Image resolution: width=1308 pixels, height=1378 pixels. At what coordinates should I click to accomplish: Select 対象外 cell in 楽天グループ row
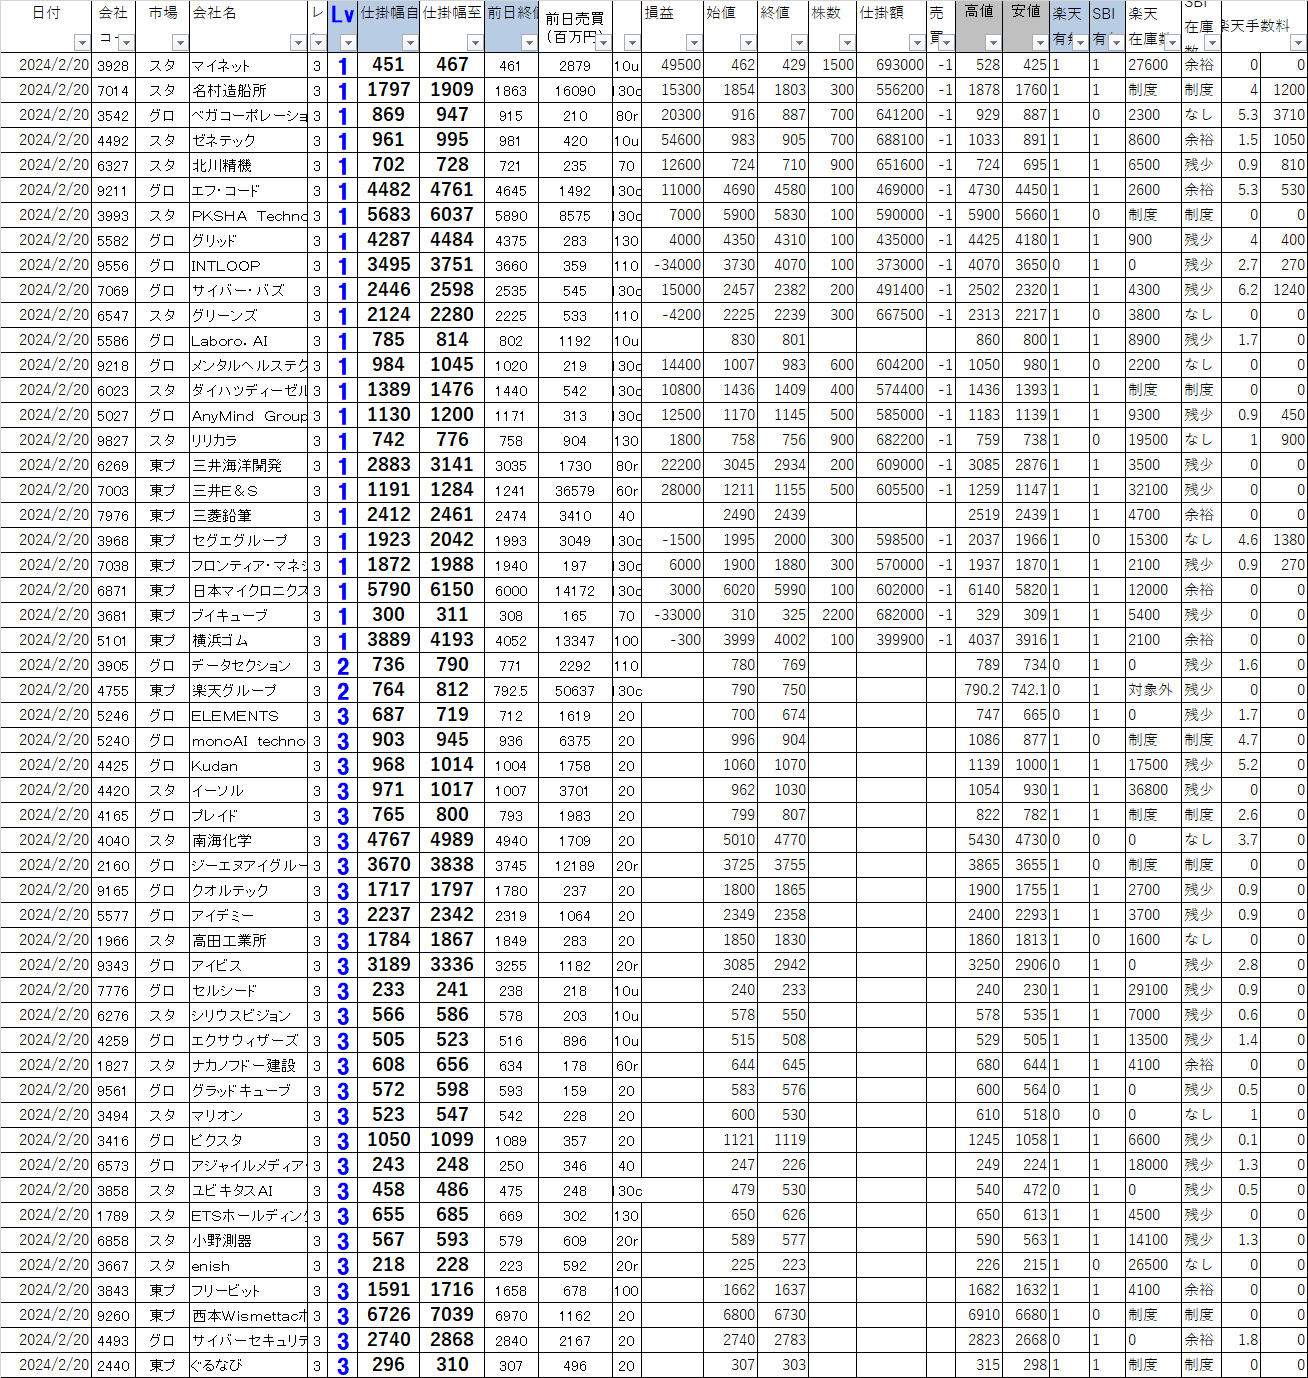click(1152, 690)
